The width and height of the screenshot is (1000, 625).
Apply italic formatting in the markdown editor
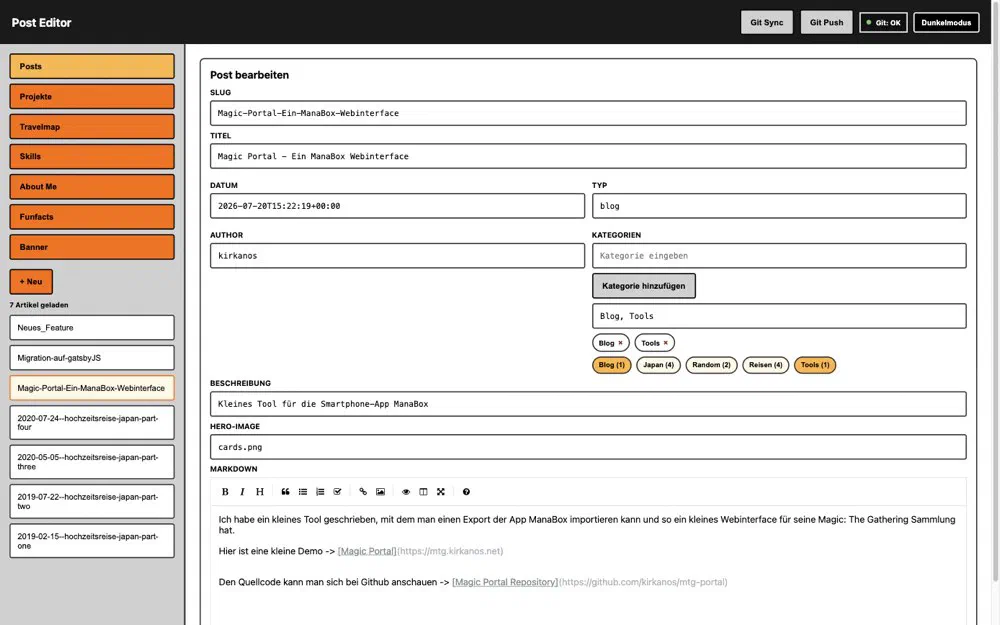pos(242,492)
